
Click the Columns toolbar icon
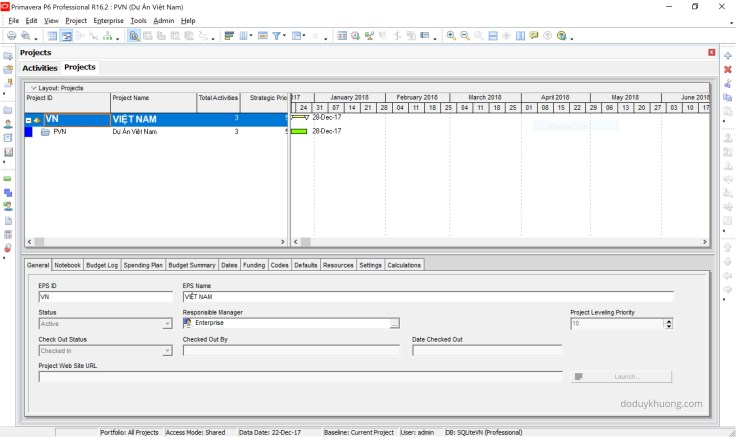tap(244, 36)
